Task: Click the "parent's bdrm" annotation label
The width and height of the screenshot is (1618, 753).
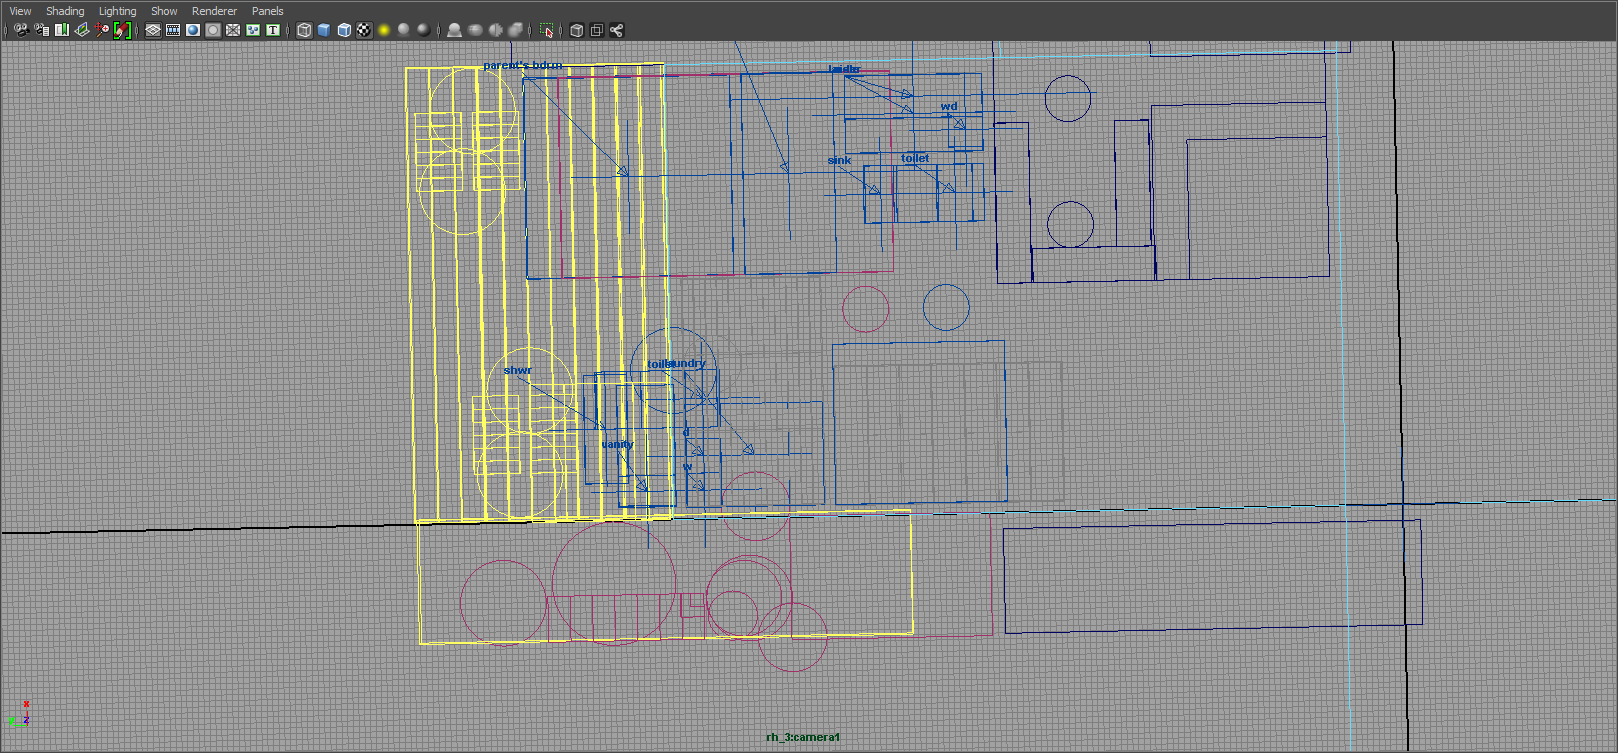Action: tap(523, 65)
